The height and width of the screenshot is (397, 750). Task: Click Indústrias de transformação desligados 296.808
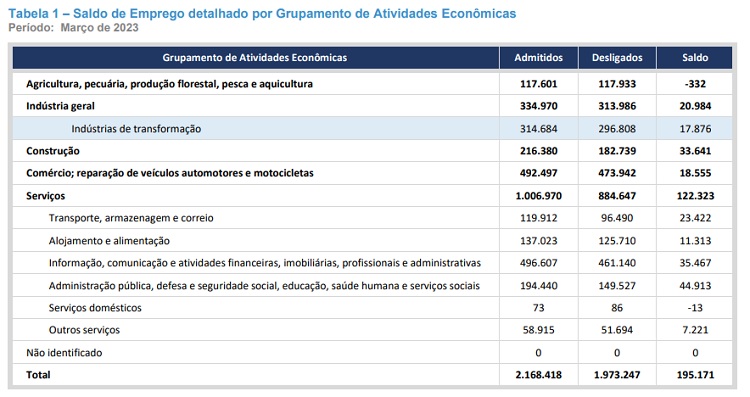(617, 129)
